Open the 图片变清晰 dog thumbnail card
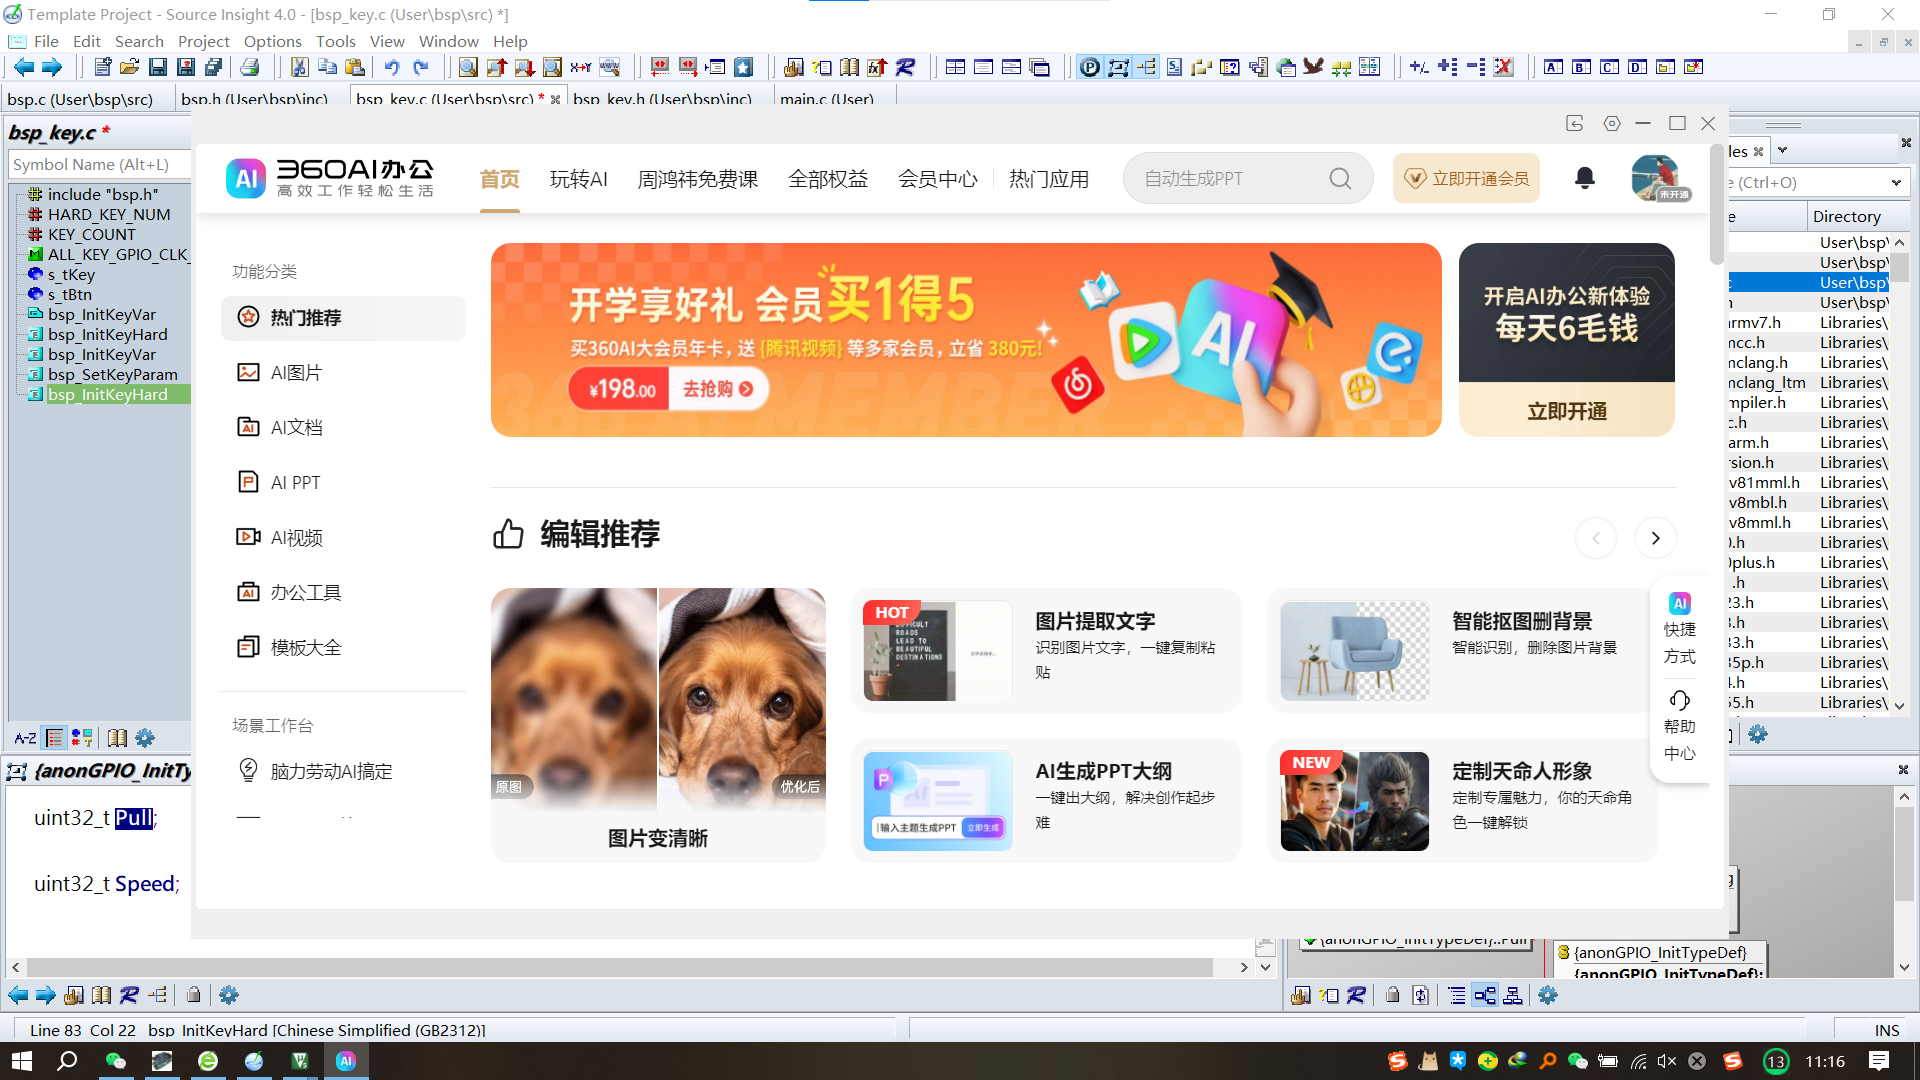This screenshot has height=1080, width=1920. click(x=658, y=724)
